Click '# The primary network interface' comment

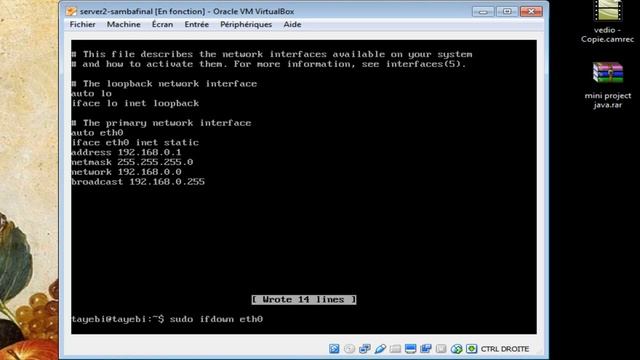pos(161,123)
